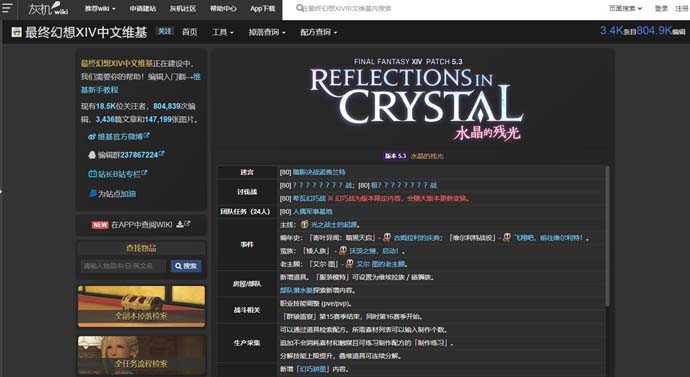
Task: Open the 最终幻想XIV中文维基 title link
Action: tap(86, 32)
